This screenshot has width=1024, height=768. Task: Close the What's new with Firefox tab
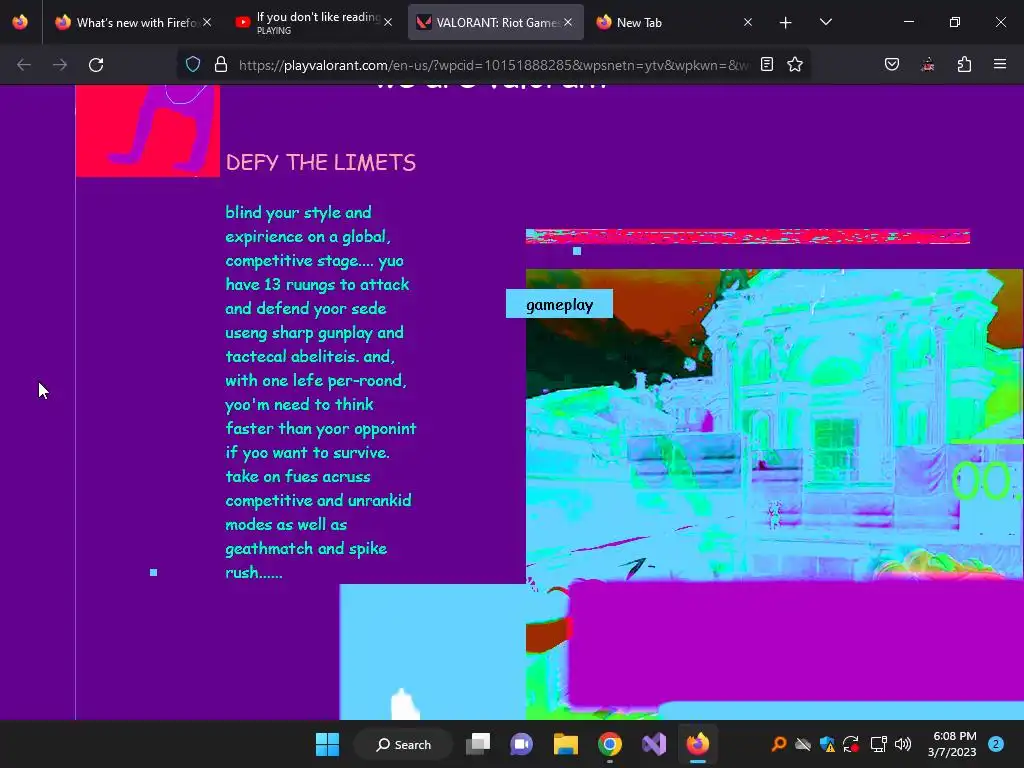point(207,22)
